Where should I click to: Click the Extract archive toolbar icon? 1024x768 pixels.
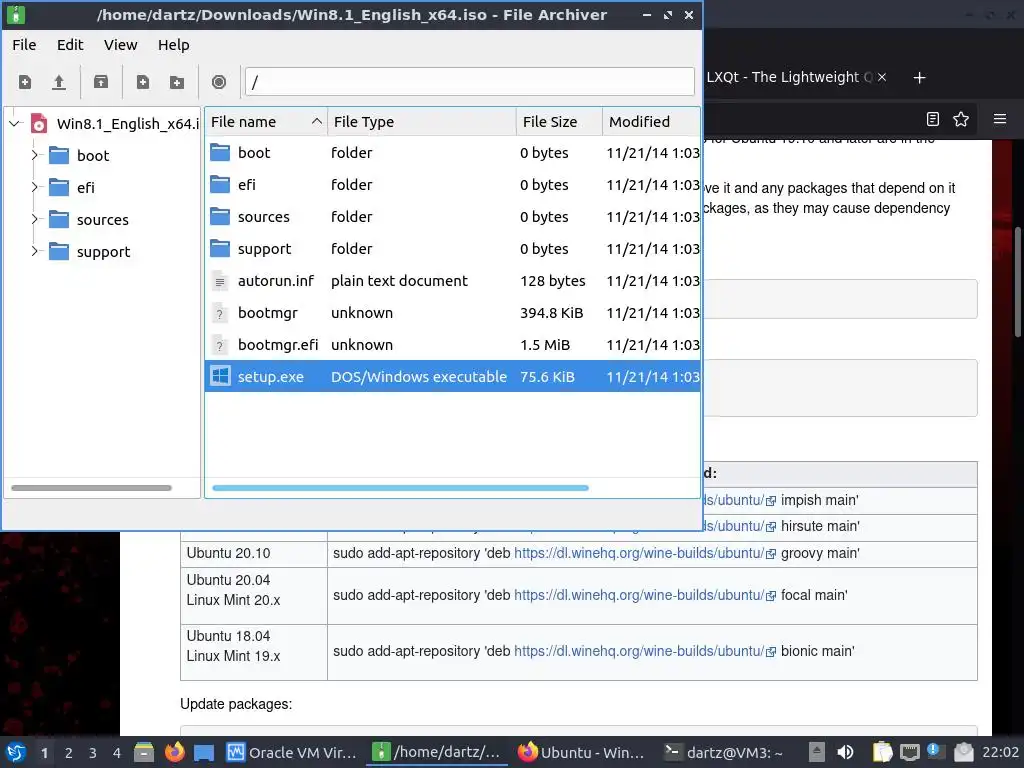[101, 82]
